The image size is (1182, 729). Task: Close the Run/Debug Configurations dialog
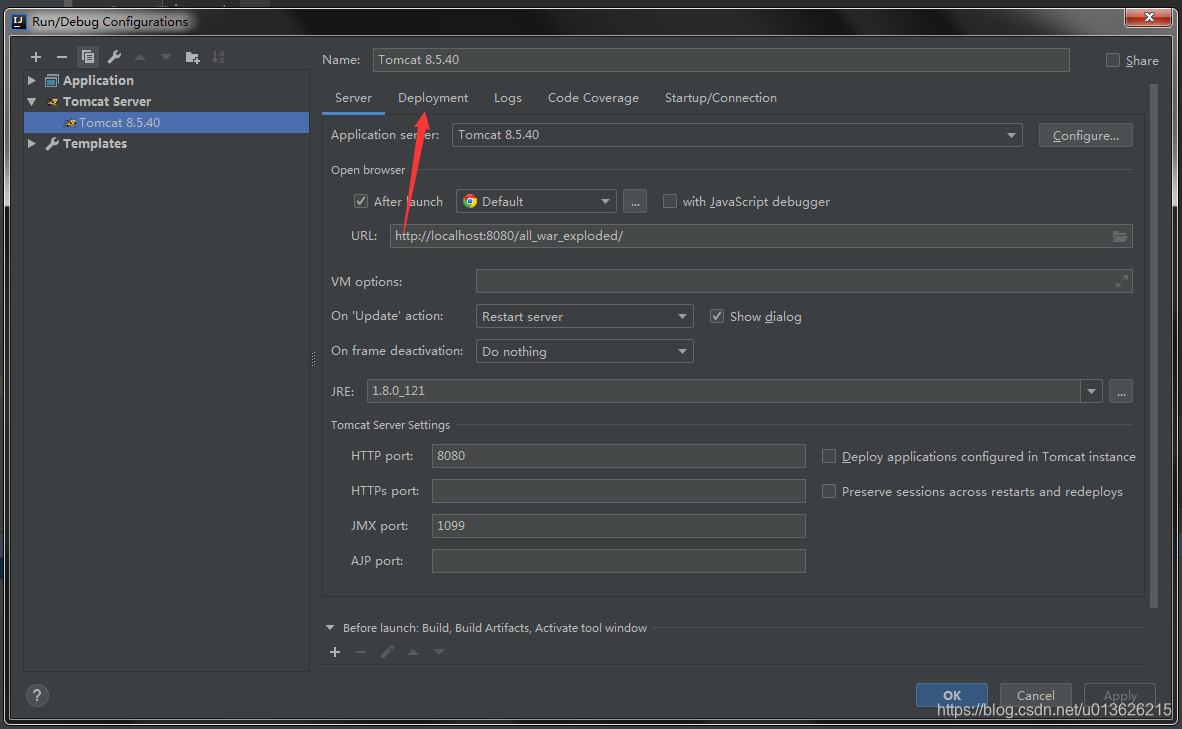tap(1148, 17)
